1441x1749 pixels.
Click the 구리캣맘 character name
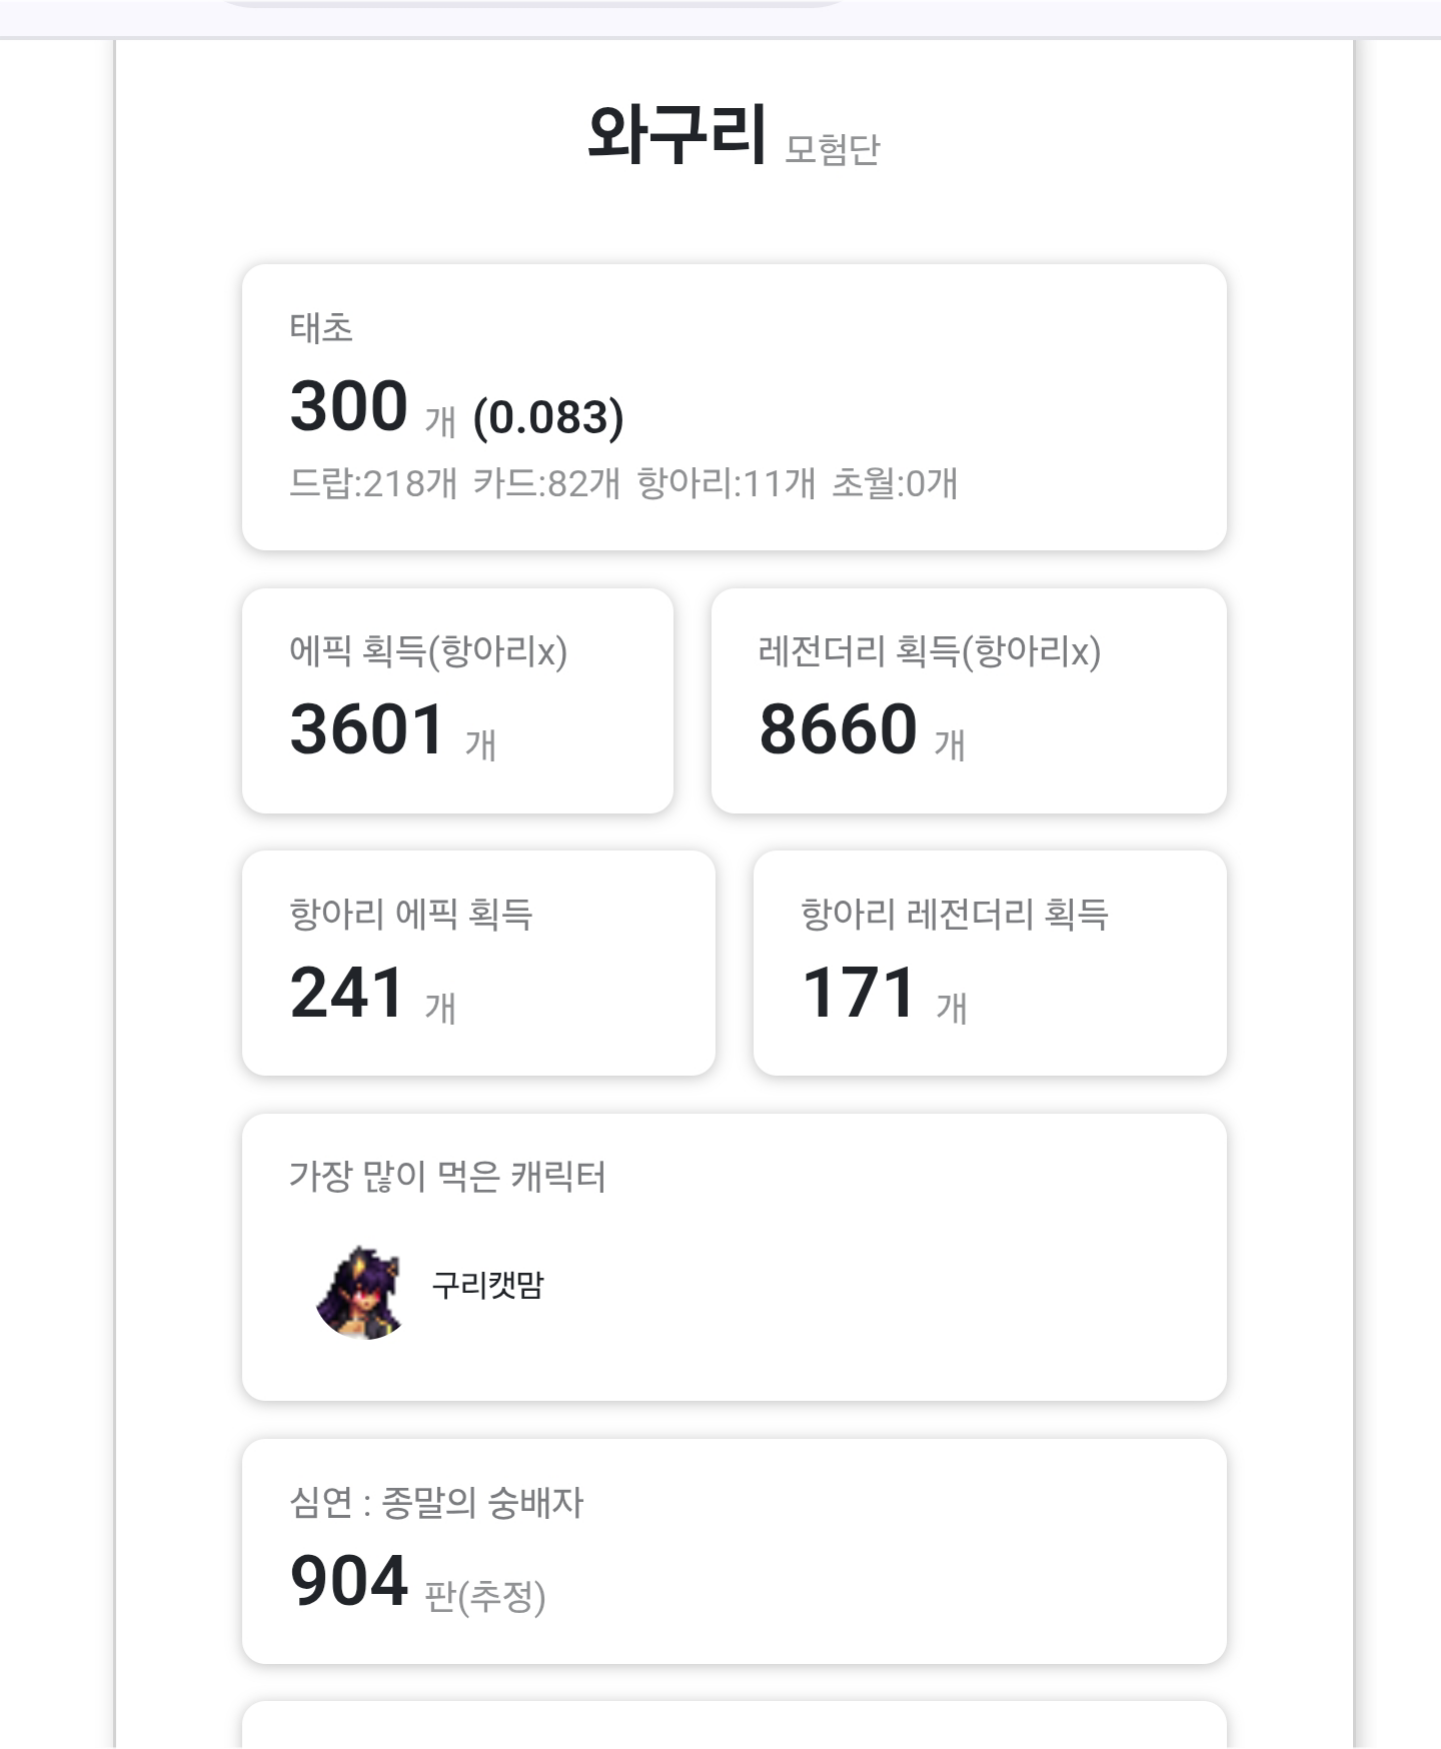(x=487, y=1285)
